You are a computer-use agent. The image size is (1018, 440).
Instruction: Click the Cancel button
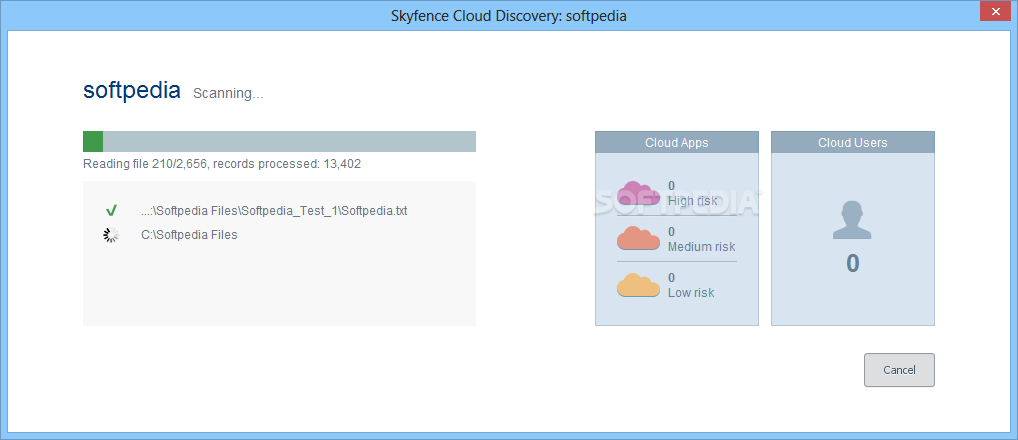pos(899,370)
